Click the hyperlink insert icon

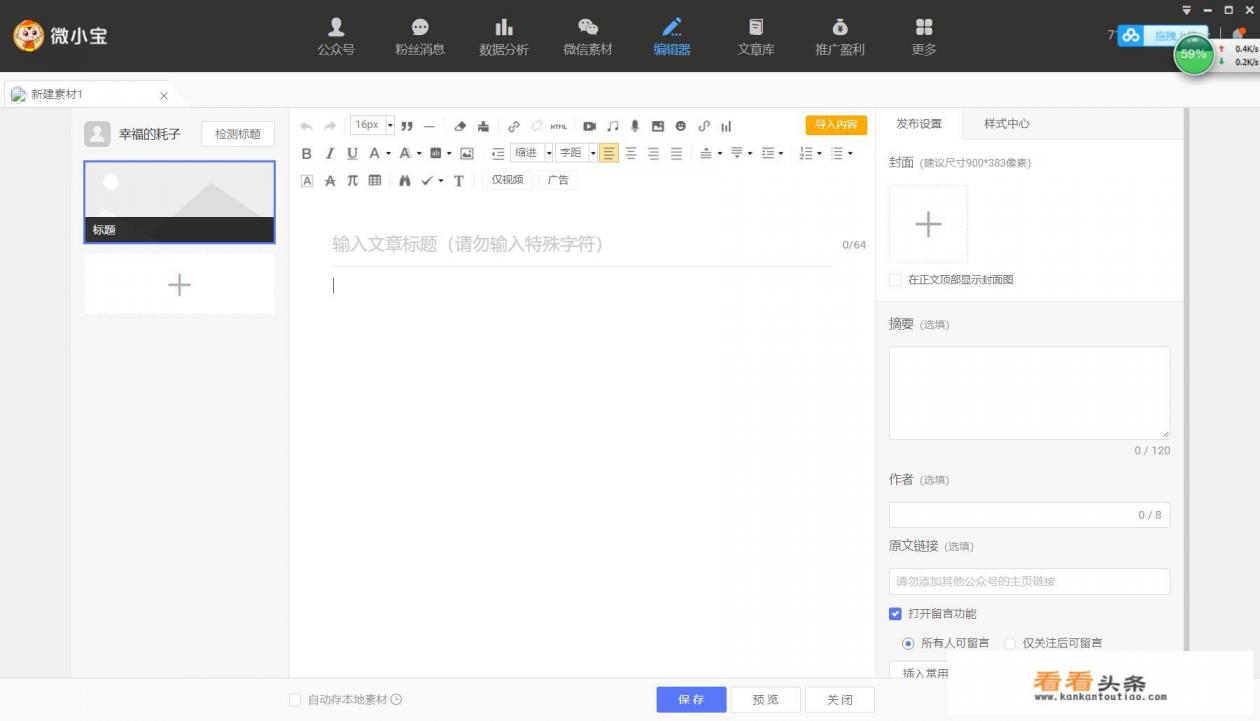(514, 126)
